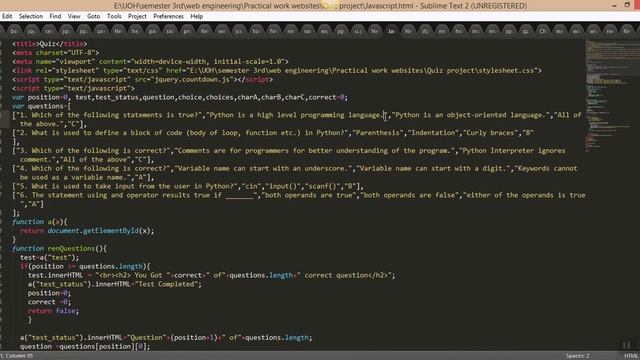The height and width of the screenshot is (360, 640).
Task: Click 'return document.getElementById(x);' line
Action: pyautogui.click(x=87, y=231)
